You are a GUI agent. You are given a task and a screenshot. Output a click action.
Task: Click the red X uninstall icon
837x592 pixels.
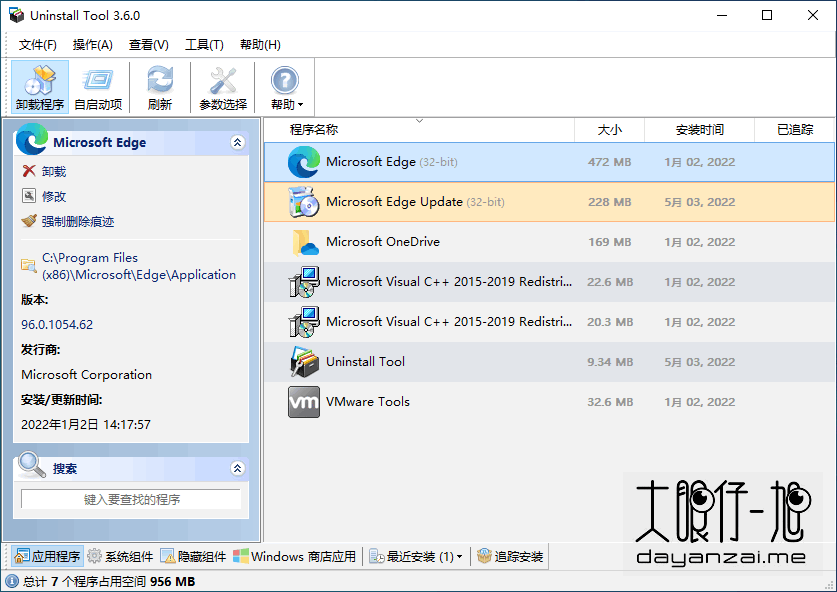point(29,171)
